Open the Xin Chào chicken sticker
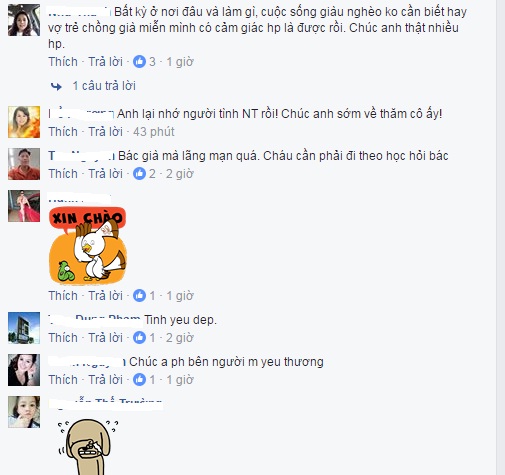Viewport: 505px width, 475px height. pos(88,246)
